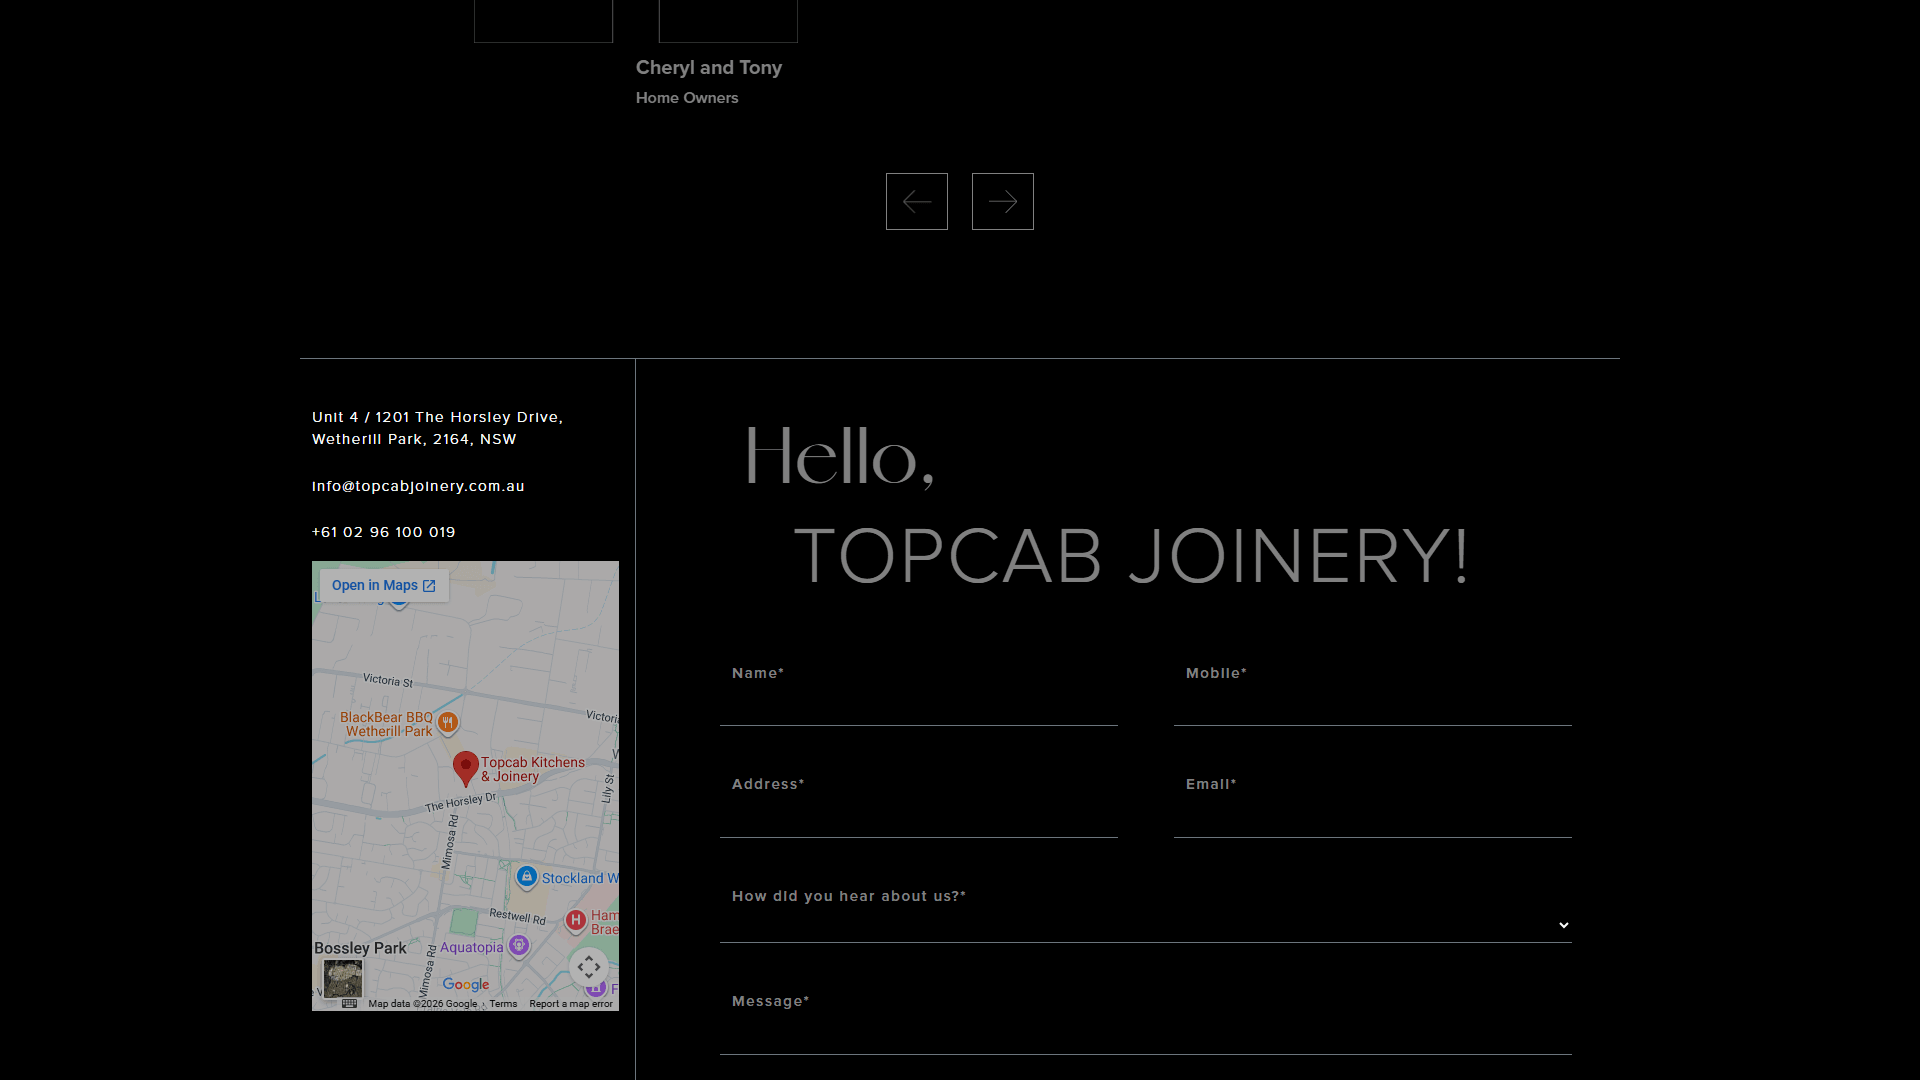Click Report a map error link
The image size is (1920, 1080).
(571, 1004)
